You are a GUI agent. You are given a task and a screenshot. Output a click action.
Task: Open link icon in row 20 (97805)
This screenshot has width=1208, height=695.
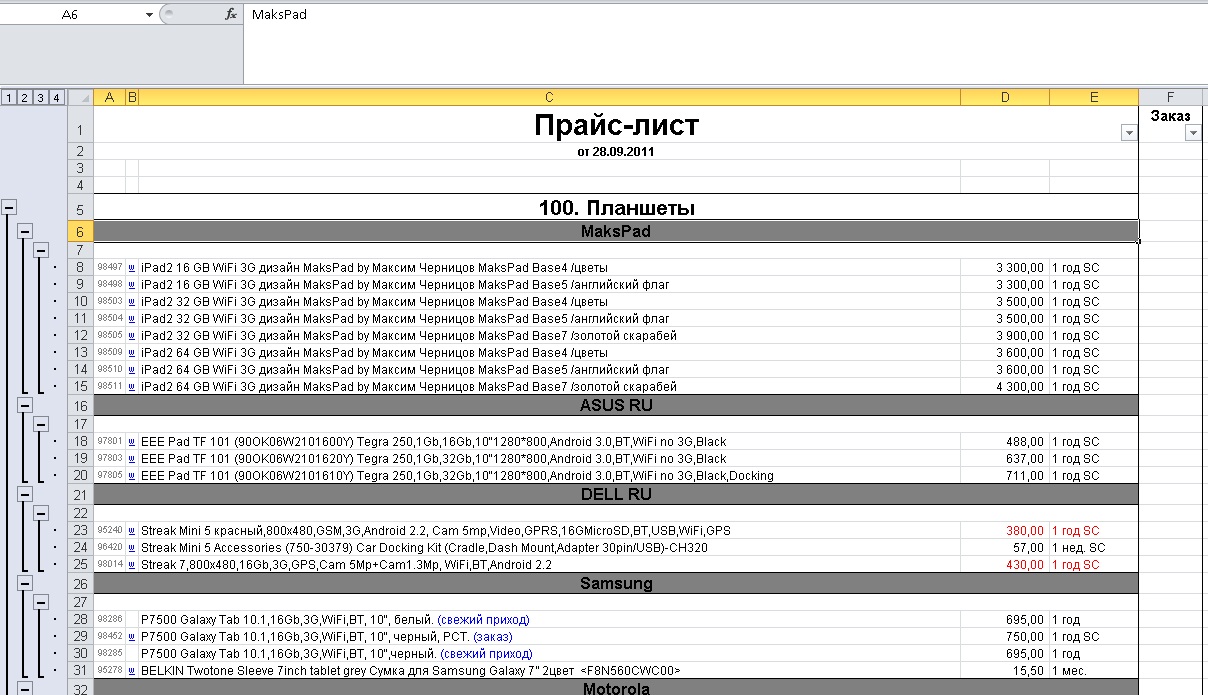(132, 476)
